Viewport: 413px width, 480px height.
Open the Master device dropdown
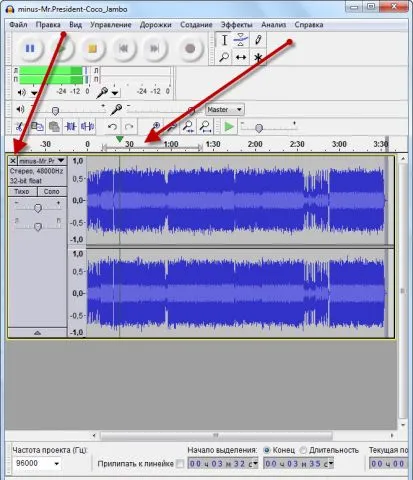pos(225,110)
